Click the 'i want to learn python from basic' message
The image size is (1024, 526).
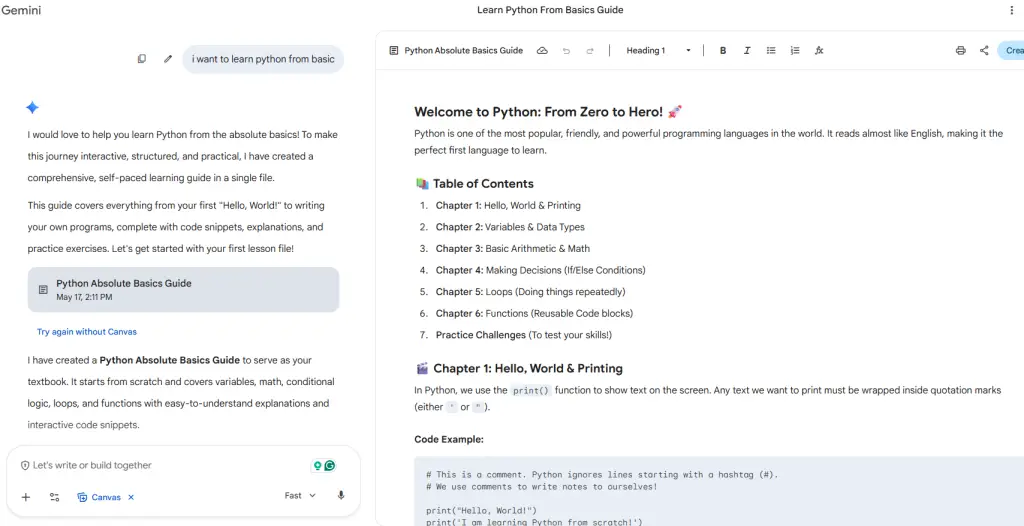(263, 59)
